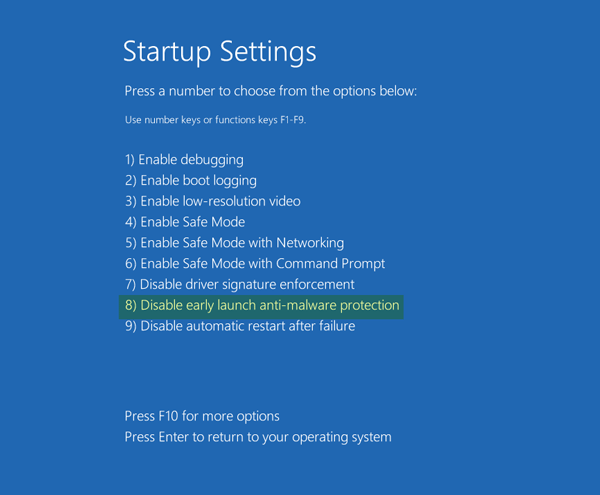Viewport: 600px width, 495px height.
Task: Choose option 4 Enable Safe Mode
Action: click(185, 222)
